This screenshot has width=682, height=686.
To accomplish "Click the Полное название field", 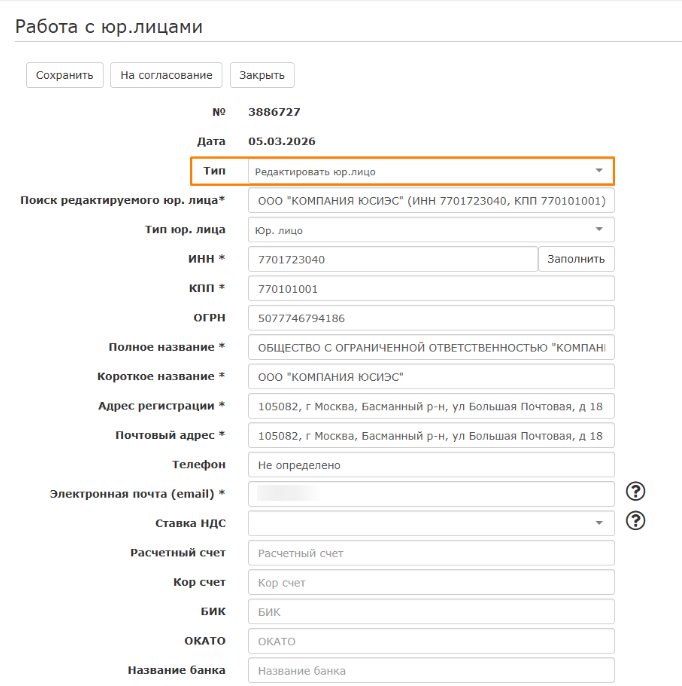I will pos(430,347).
